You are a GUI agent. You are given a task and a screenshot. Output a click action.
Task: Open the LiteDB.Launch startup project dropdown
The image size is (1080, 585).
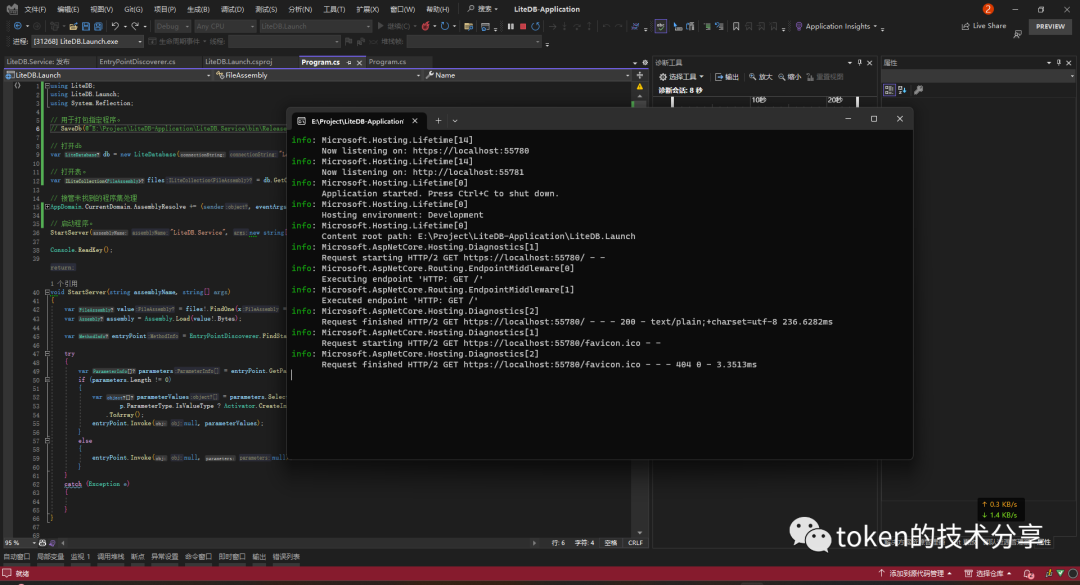pos(315,26)
